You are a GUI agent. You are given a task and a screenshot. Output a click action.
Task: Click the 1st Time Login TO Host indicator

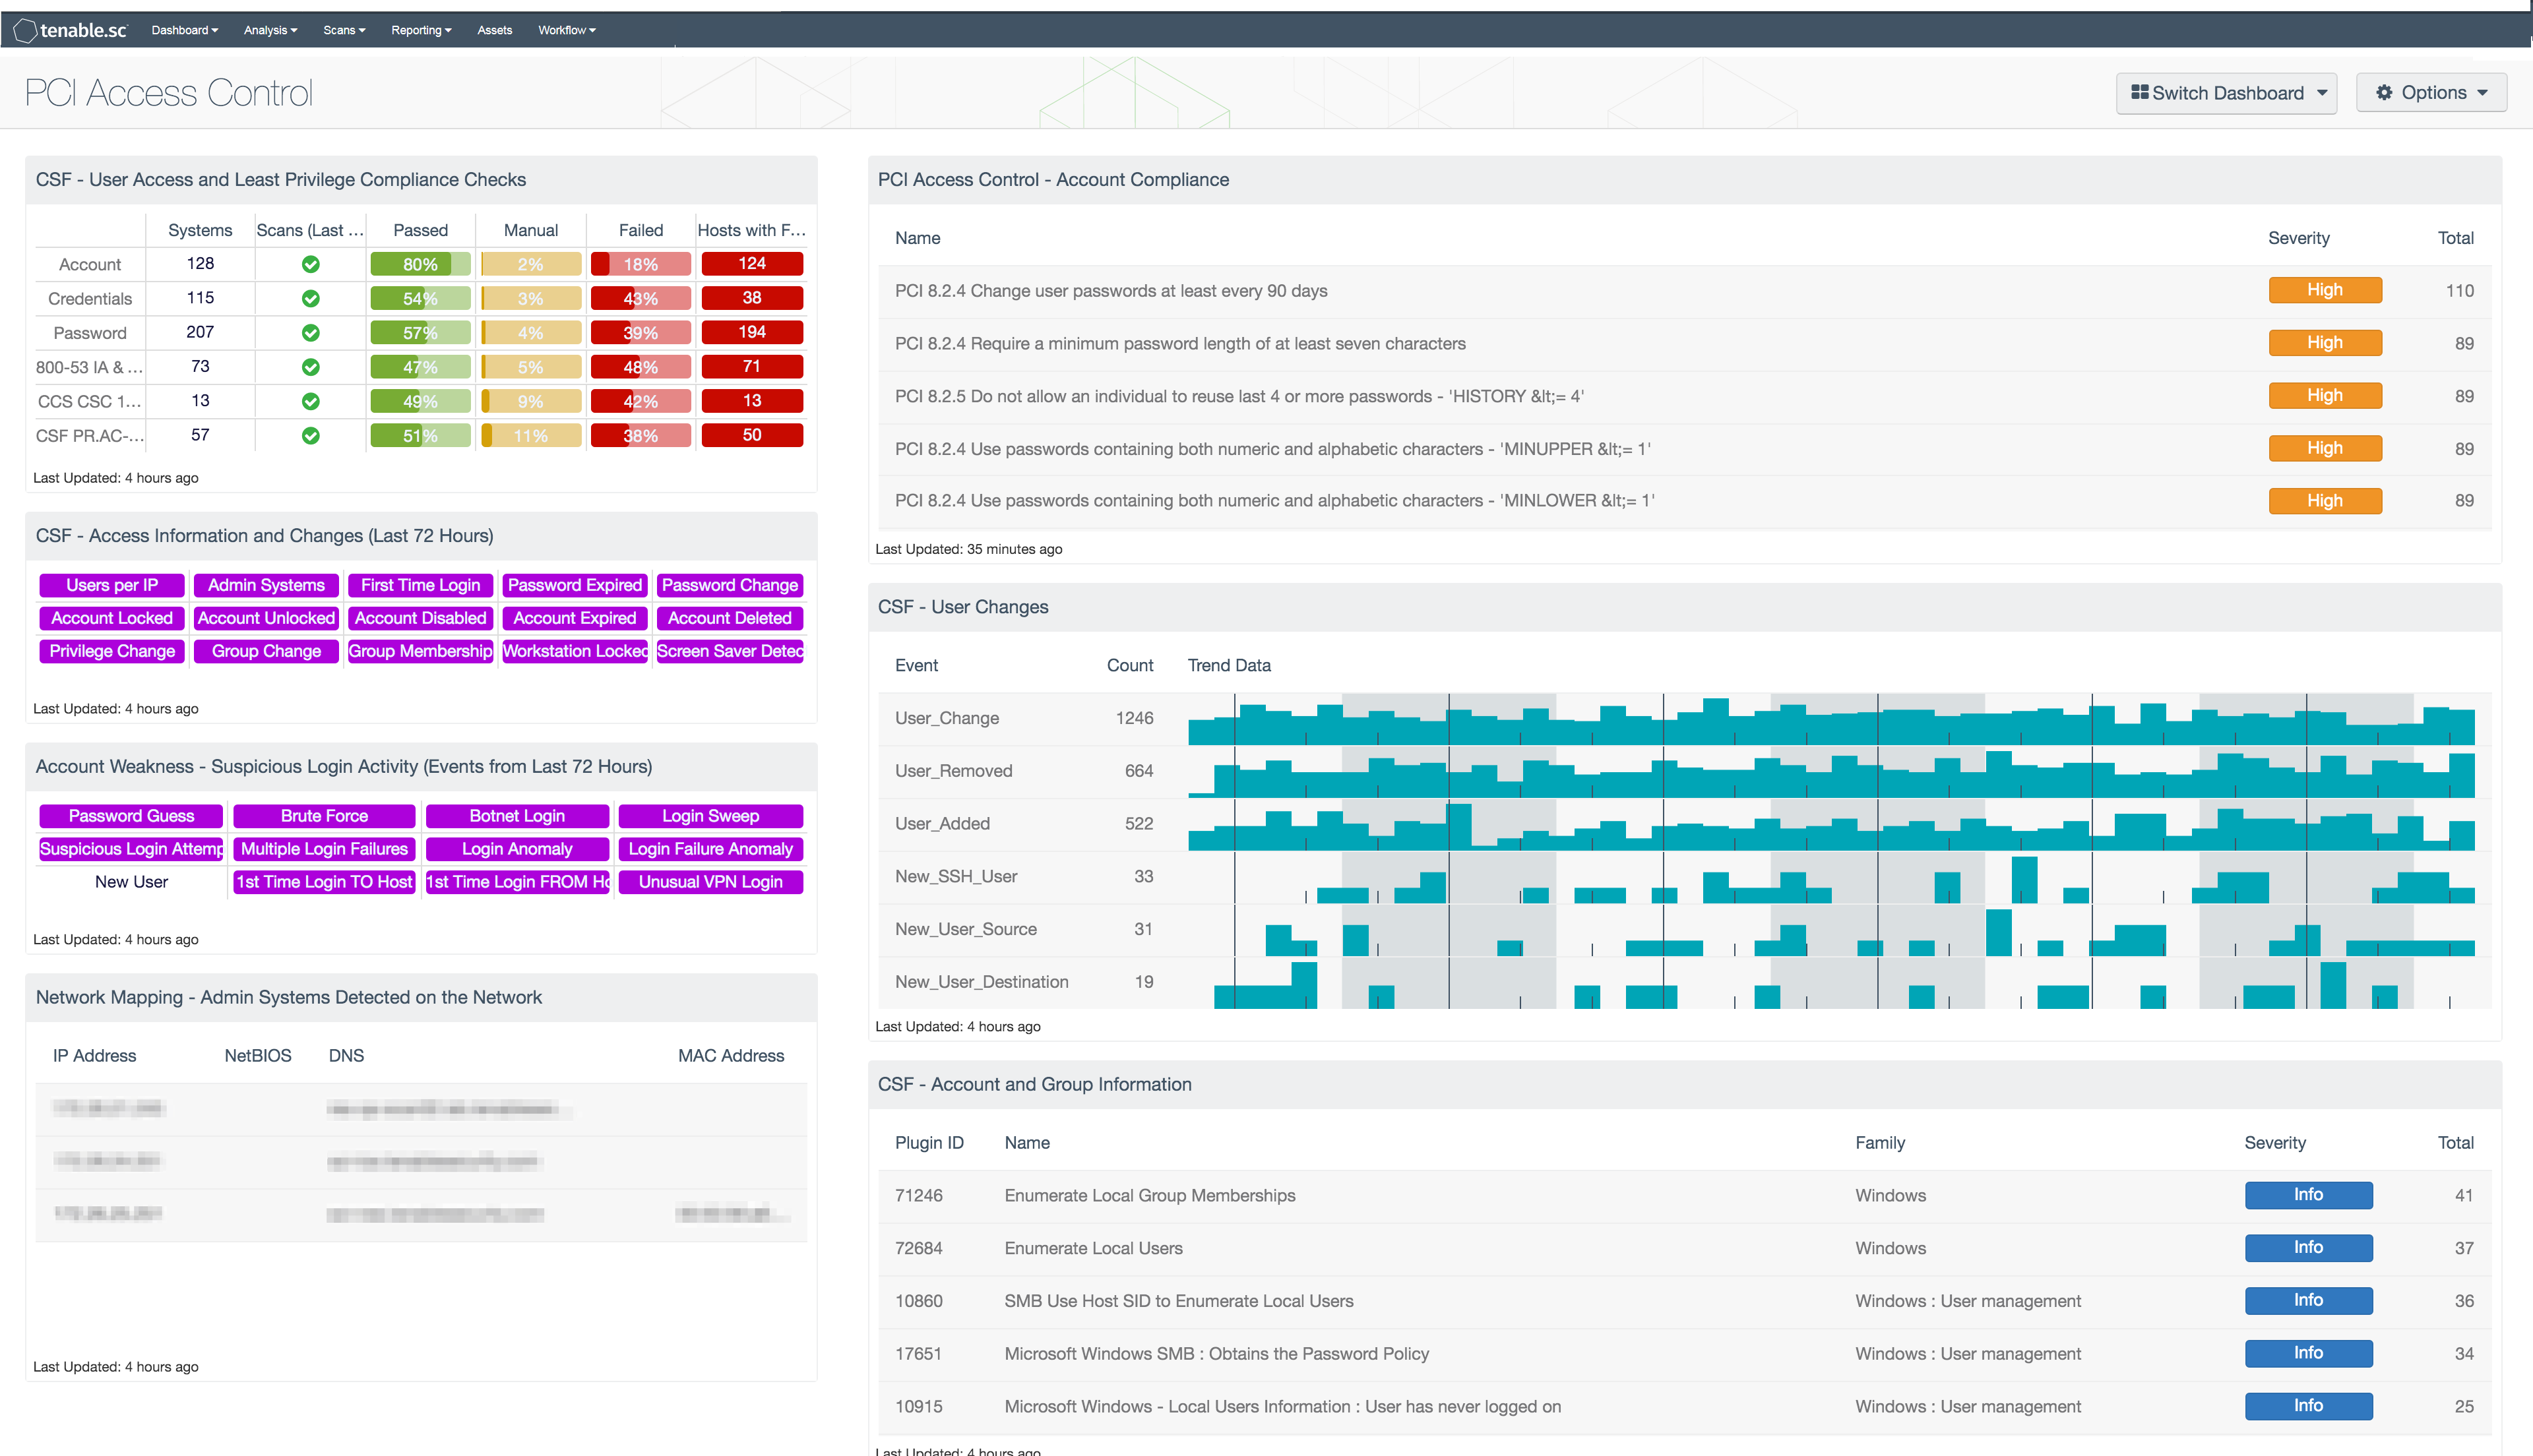(324, 882)
